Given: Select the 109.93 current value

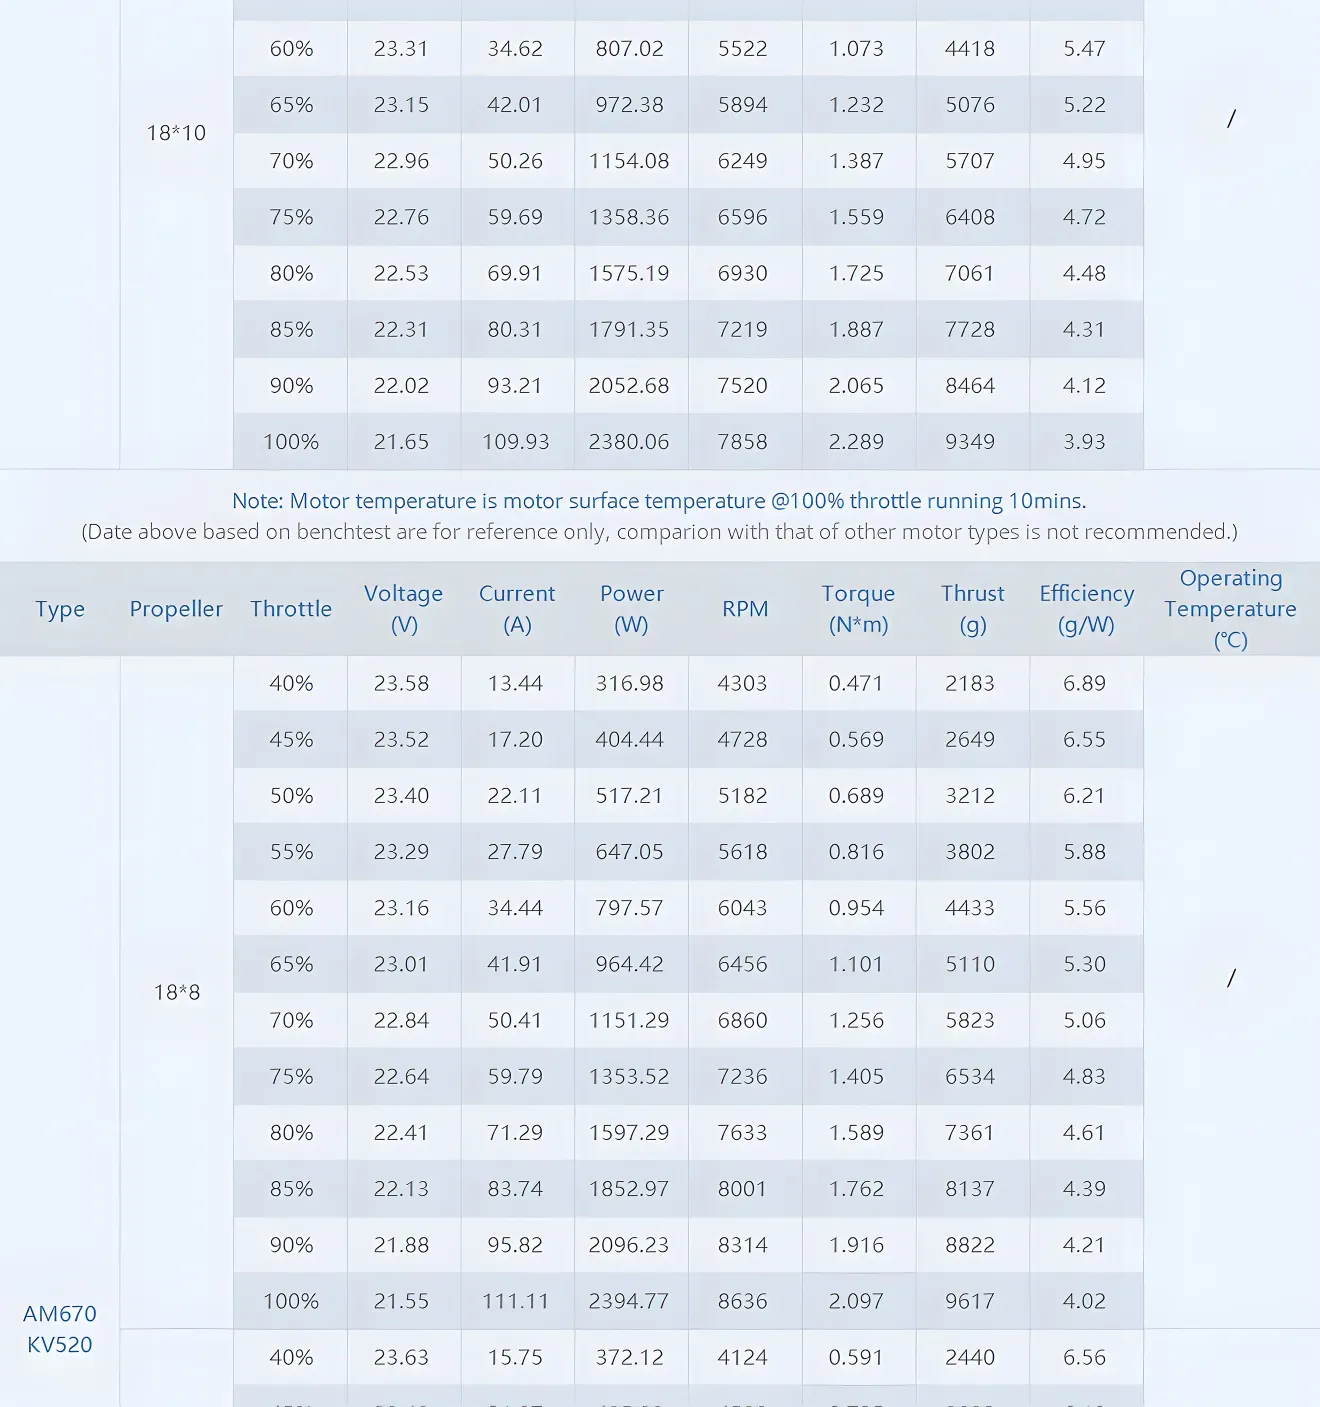Looking at the screenshot, I should (x=516, y=441).
